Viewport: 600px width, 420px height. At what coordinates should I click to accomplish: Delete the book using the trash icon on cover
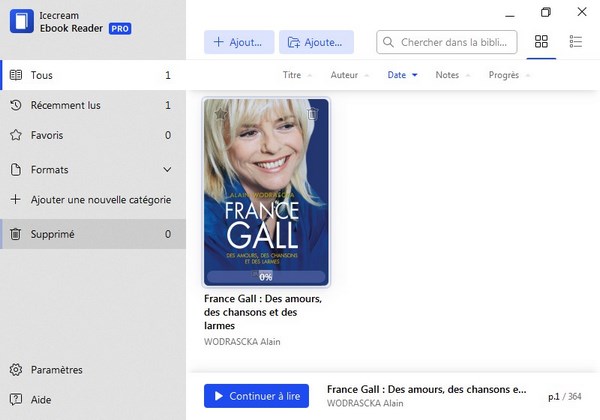point(312,114)
